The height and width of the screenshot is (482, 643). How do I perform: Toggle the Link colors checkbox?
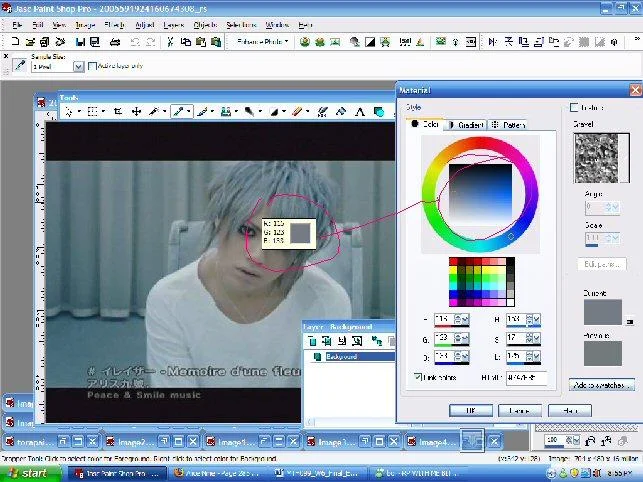click(x=418, y=377)
